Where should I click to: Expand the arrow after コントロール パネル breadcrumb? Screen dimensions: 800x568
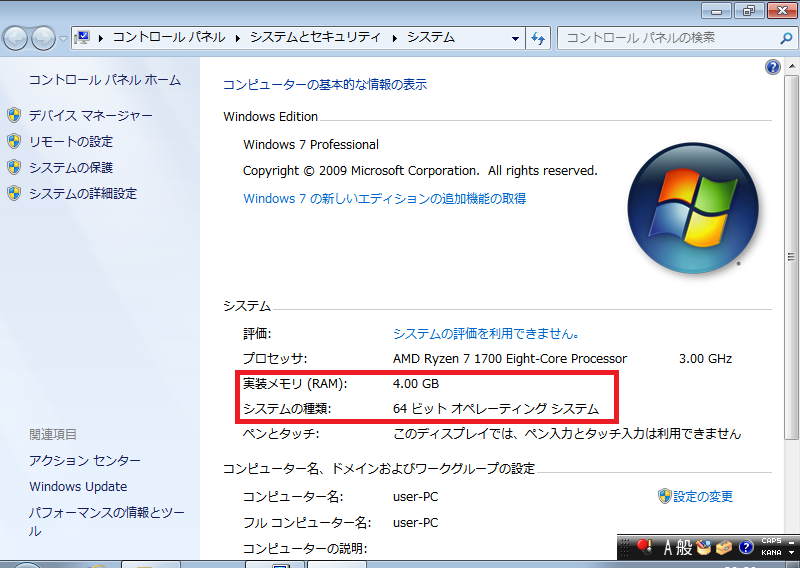click(x=238, y=38)
